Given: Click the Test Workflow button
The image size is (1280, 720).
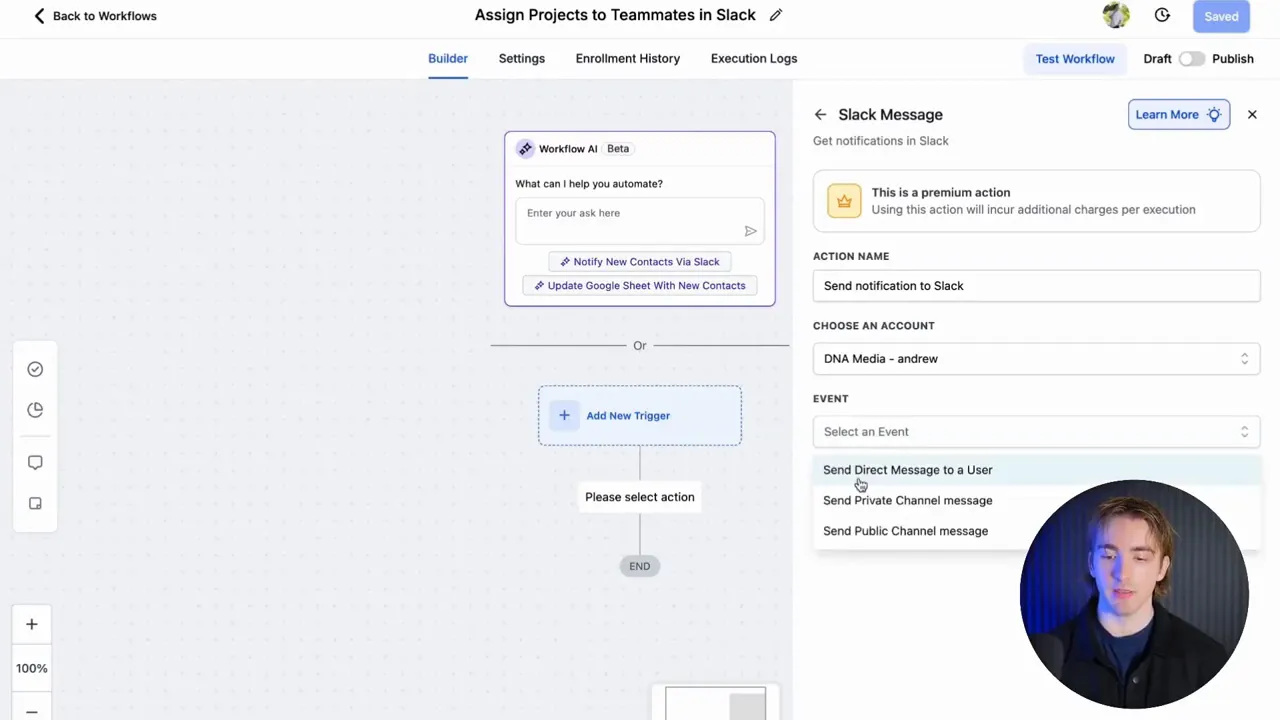Looking at the screenshot, I should (x=1075, y=59).
